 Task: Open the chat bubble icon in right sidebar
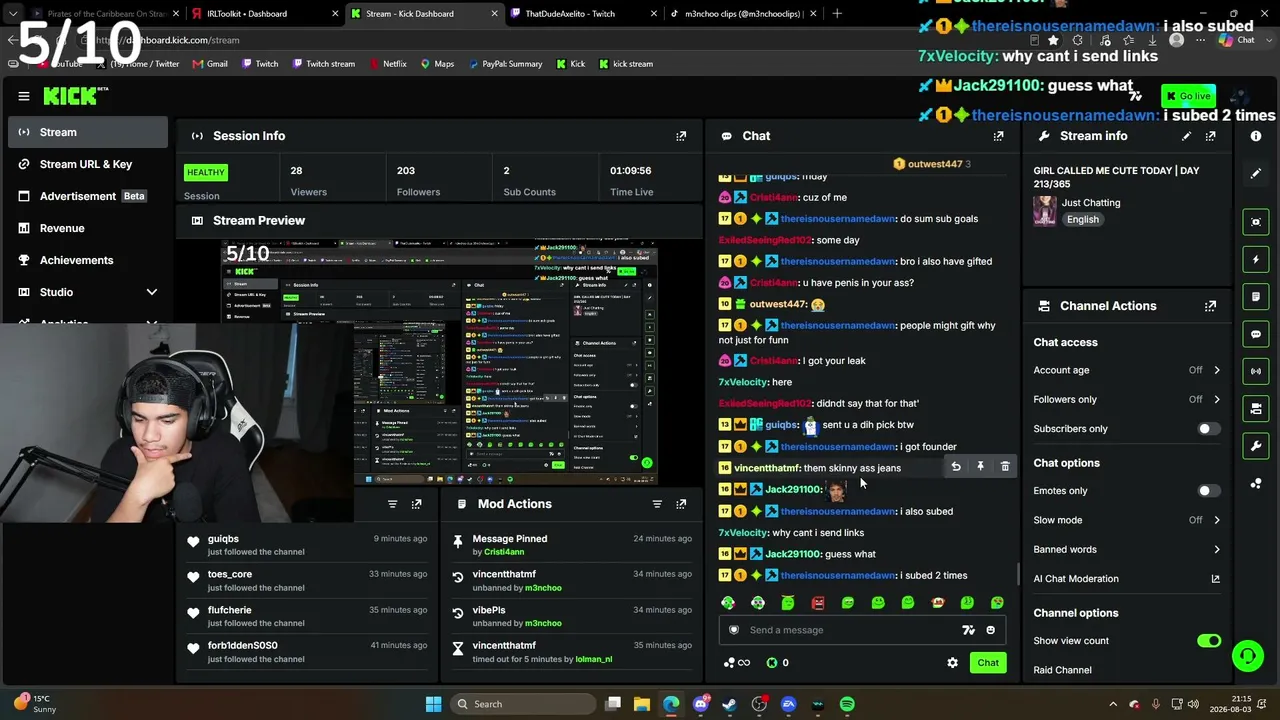tap(1256, 334)
